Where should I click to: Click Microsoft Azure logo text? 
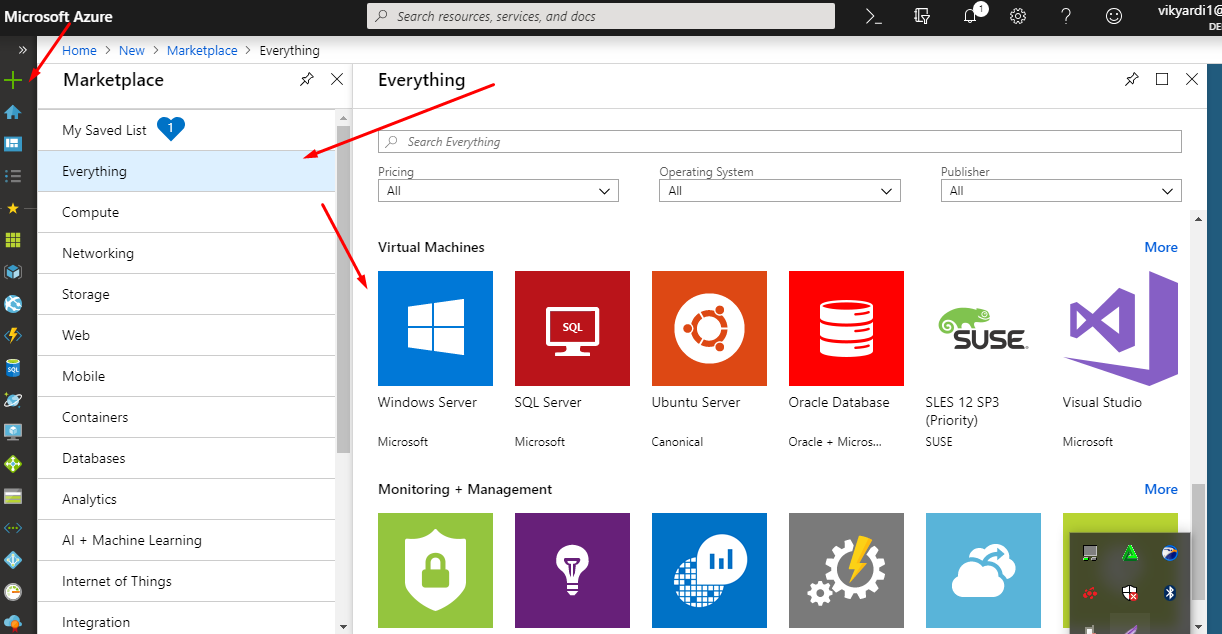point(58,16)
